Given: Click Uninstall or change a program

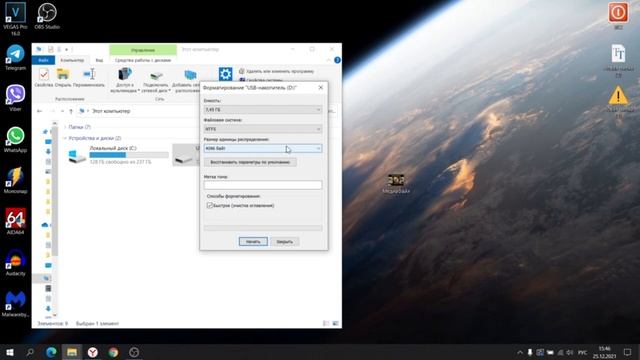Looking at the screenshot, I should 276,71.
